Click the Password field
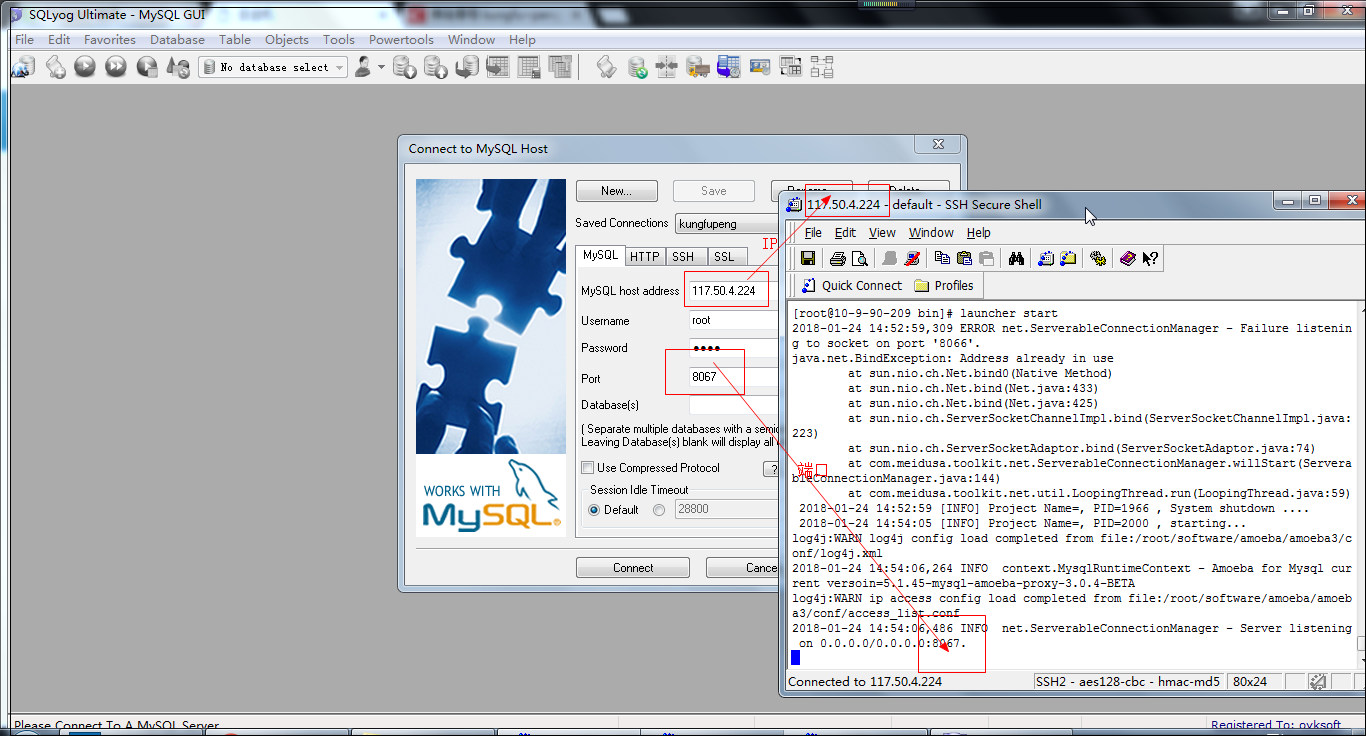Image resolution: width=1366 pixels, height=736 pixels. pyautogui.click(x=733, y=348)
